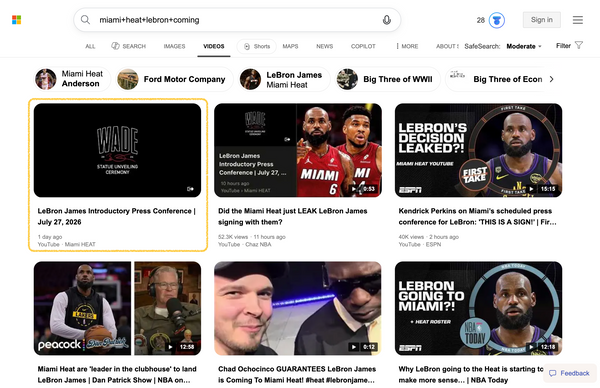Viewport: 600px width, 388px height.
Task: Open 'Why LeBron going to the Heat' title
Action: coord(471,375)
